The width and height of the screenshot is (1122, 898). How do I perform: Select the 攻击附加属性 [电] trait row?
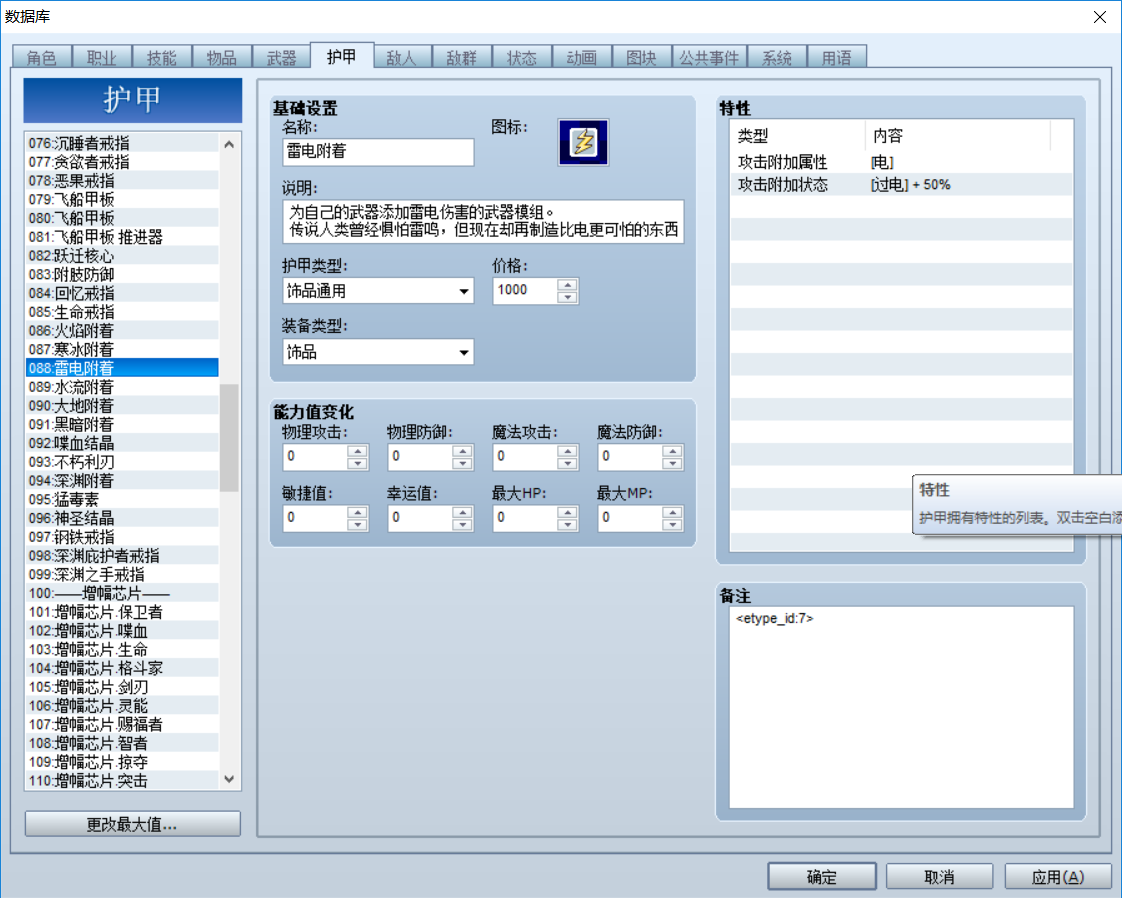point(902,162)
